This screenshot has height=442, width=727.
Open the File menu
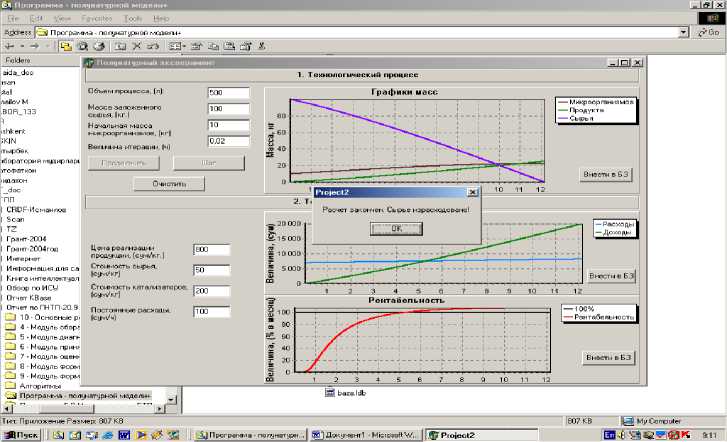point(10,18)
